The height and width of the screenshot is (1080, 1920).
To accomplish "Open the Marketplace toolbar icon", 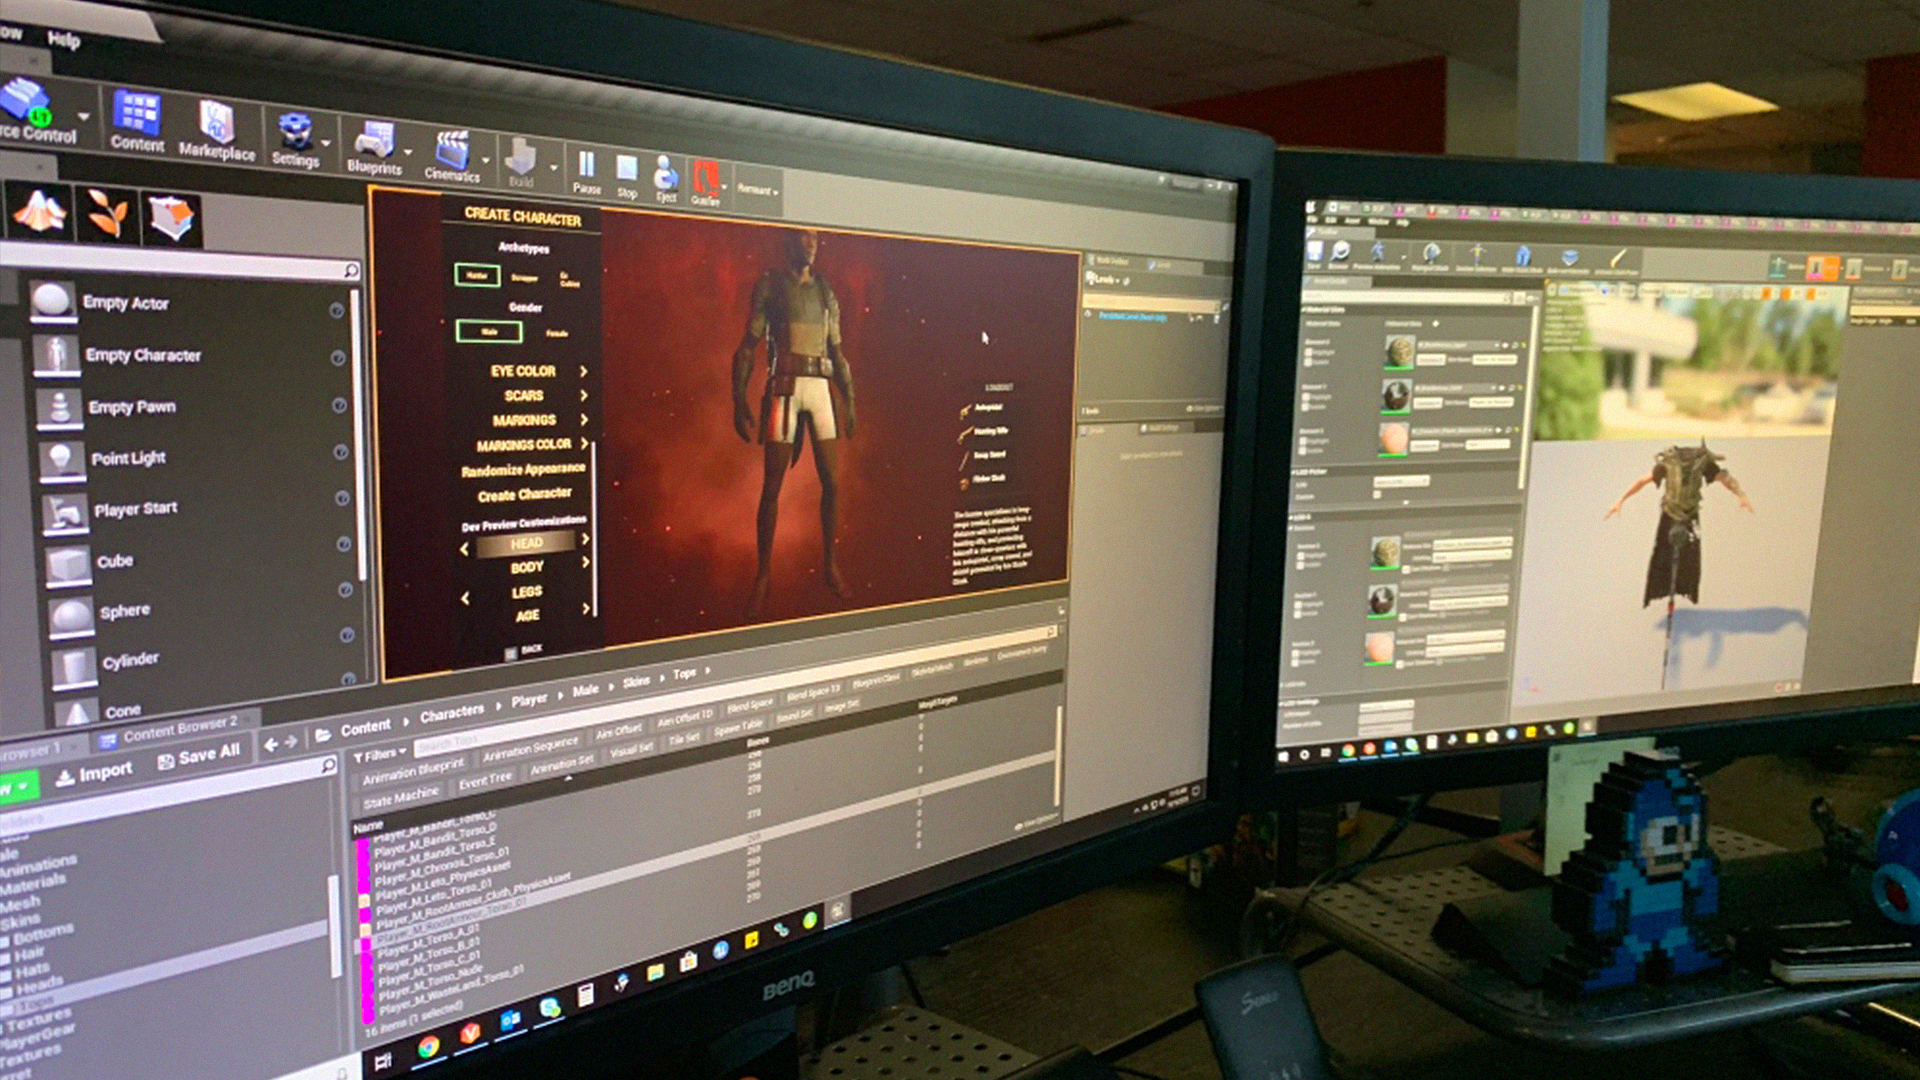I will [216, 131].
